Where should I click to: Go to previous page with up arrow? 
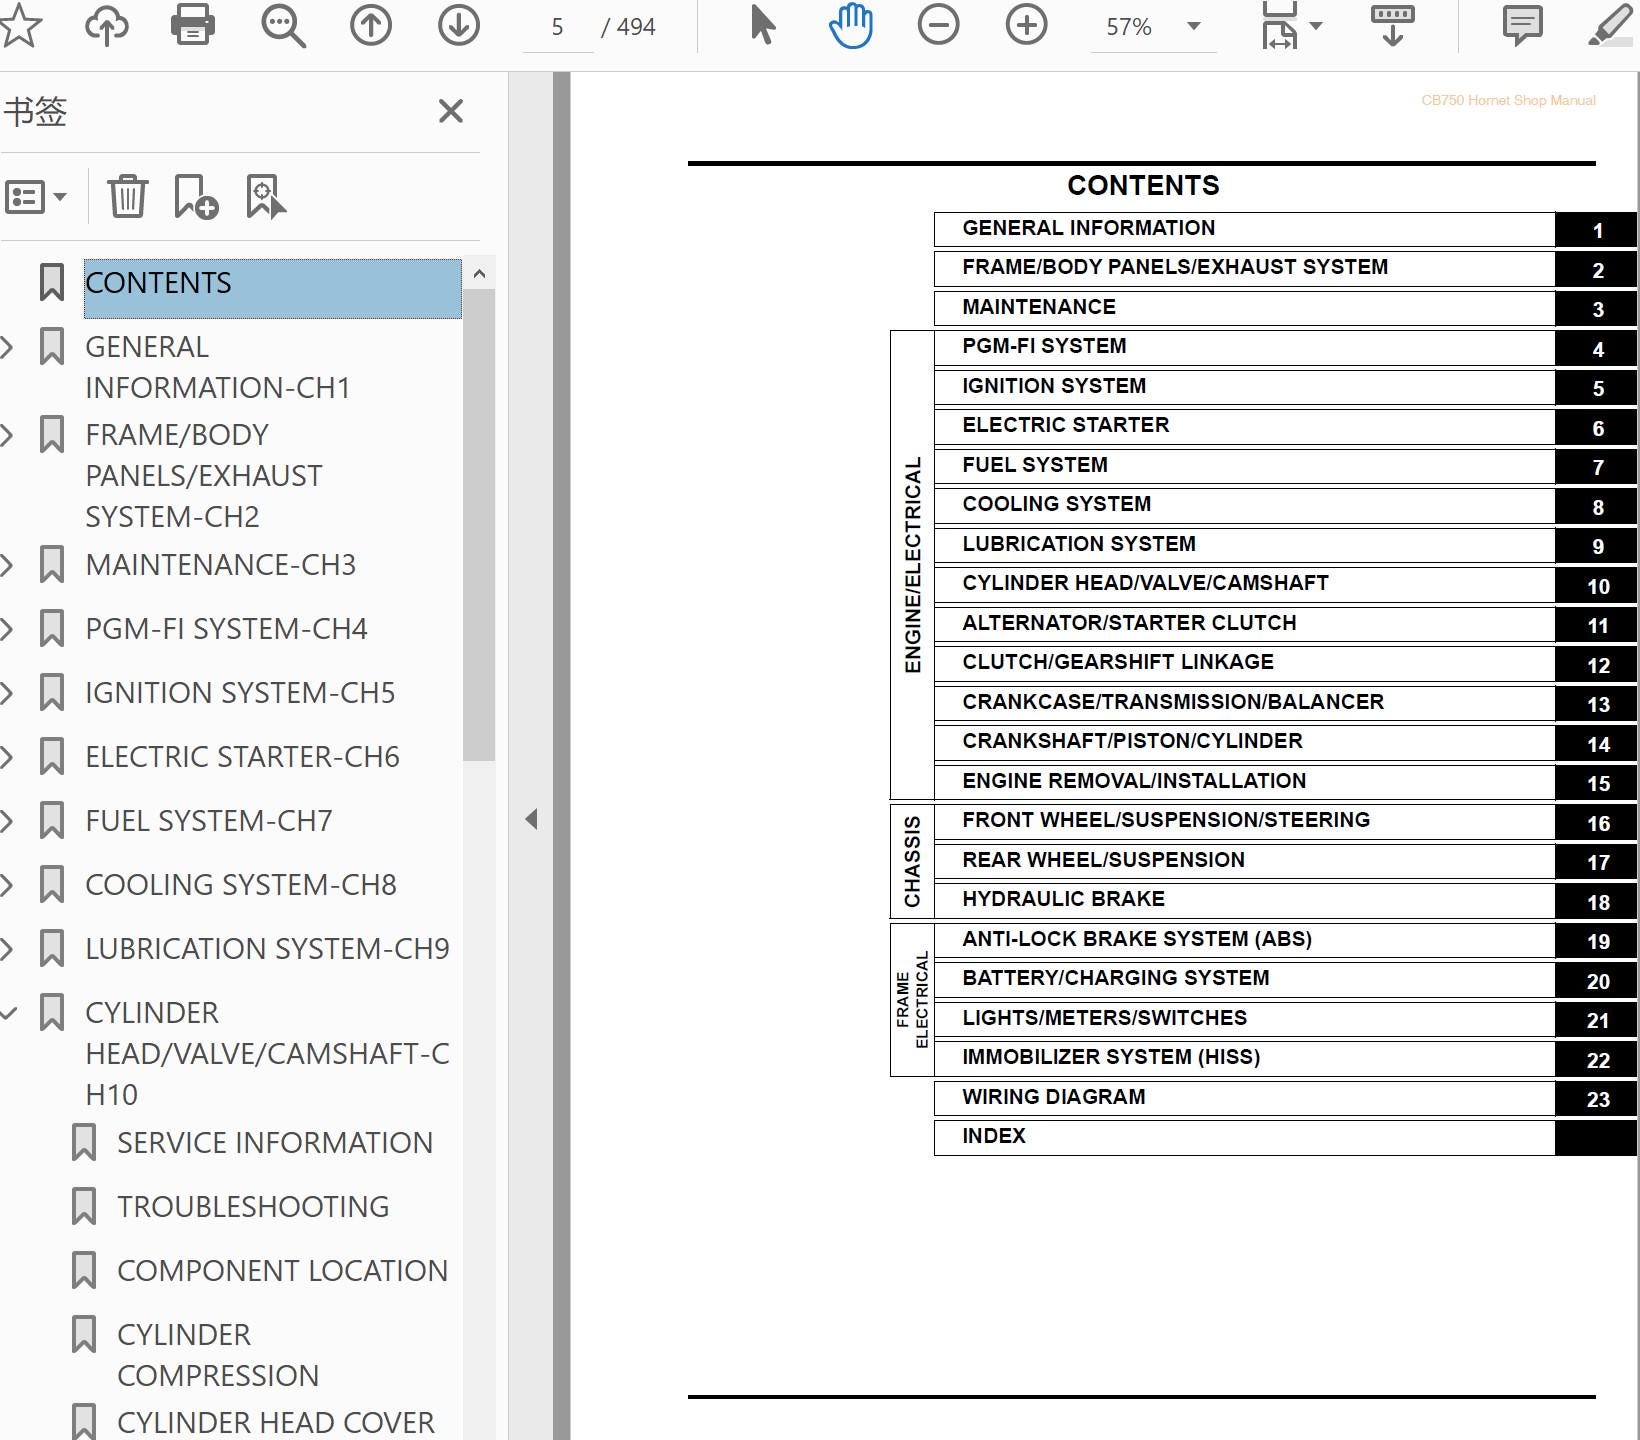pyautogui.click(x=371, y=25)
